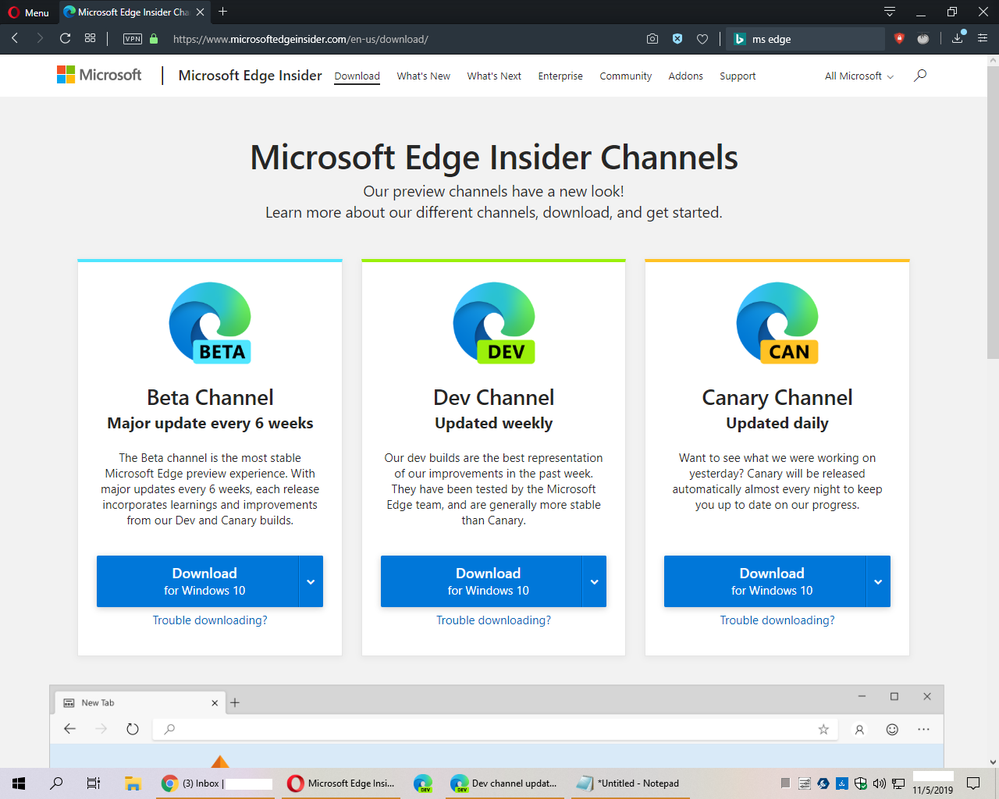
Task: Open the red shield extension icon
Action: 899,39
